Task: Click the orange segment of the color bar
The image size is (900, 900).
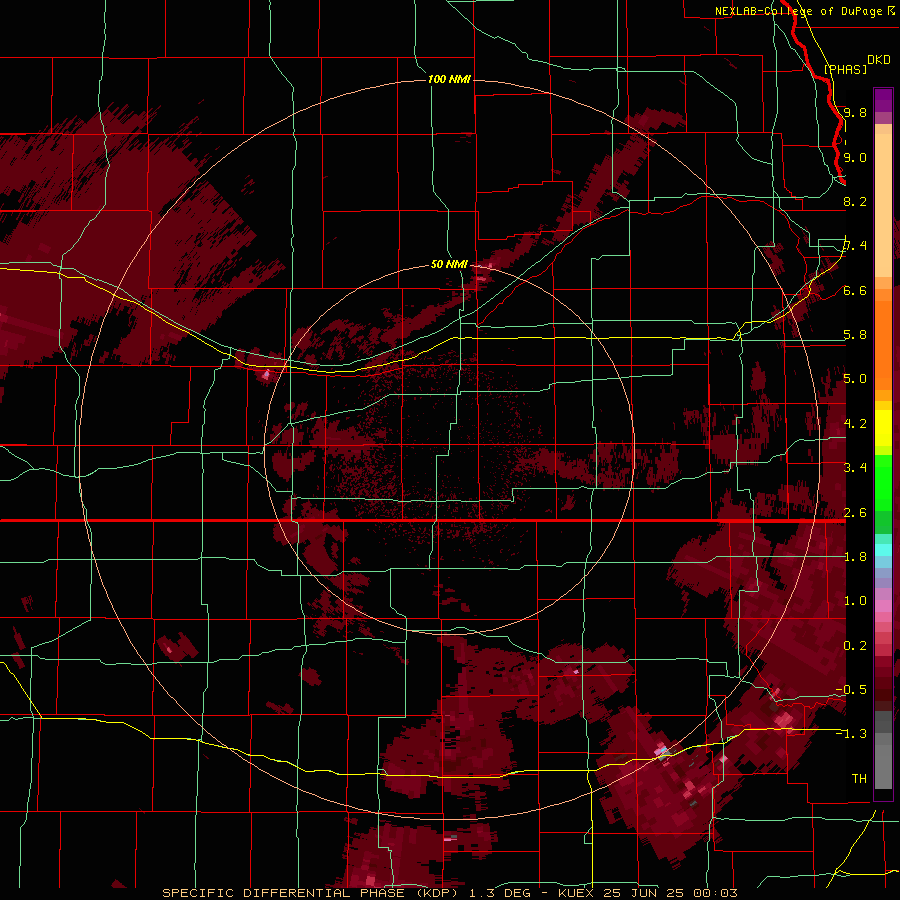Action: [x=883, y=339]
